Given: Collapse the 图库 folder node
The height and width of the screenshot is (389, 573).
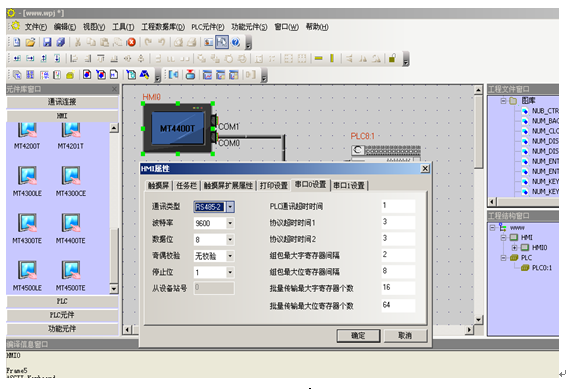Looking at the screenshot, I should coord(503,101).
